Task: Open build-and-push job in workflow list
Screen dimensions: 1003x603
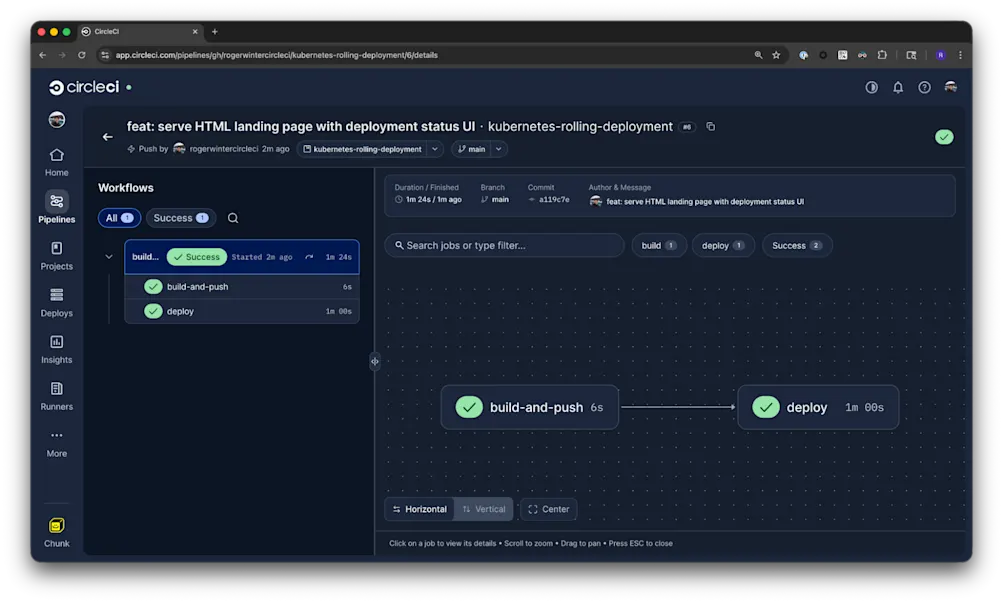Action: (242, 286)
